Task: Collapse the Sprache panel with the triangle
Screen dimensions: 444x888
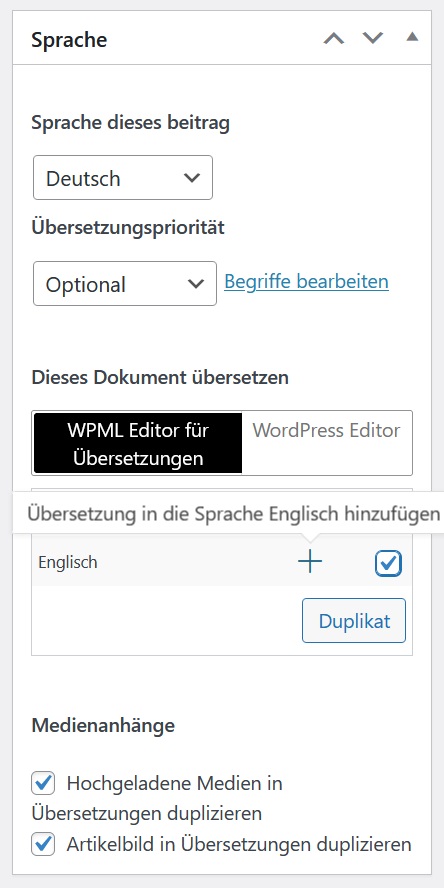Action: (412, 37)
